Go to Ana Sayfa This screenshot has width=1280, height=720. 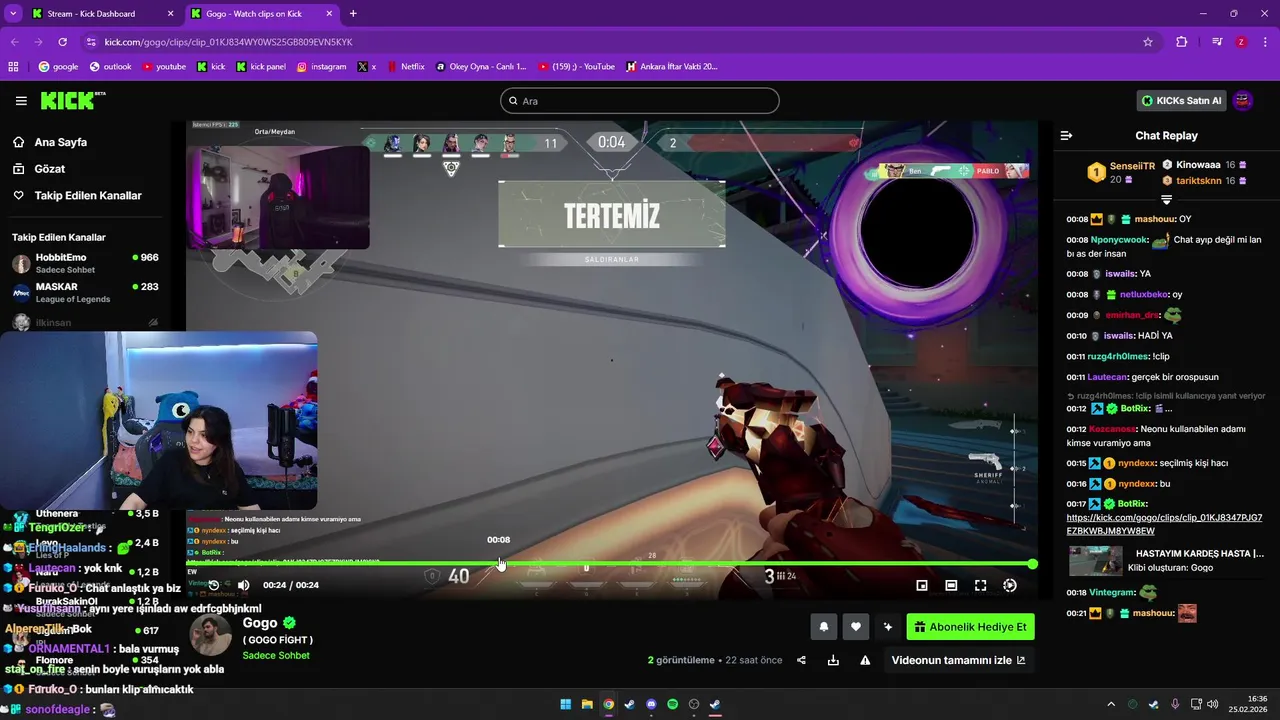tap(60, 142)
